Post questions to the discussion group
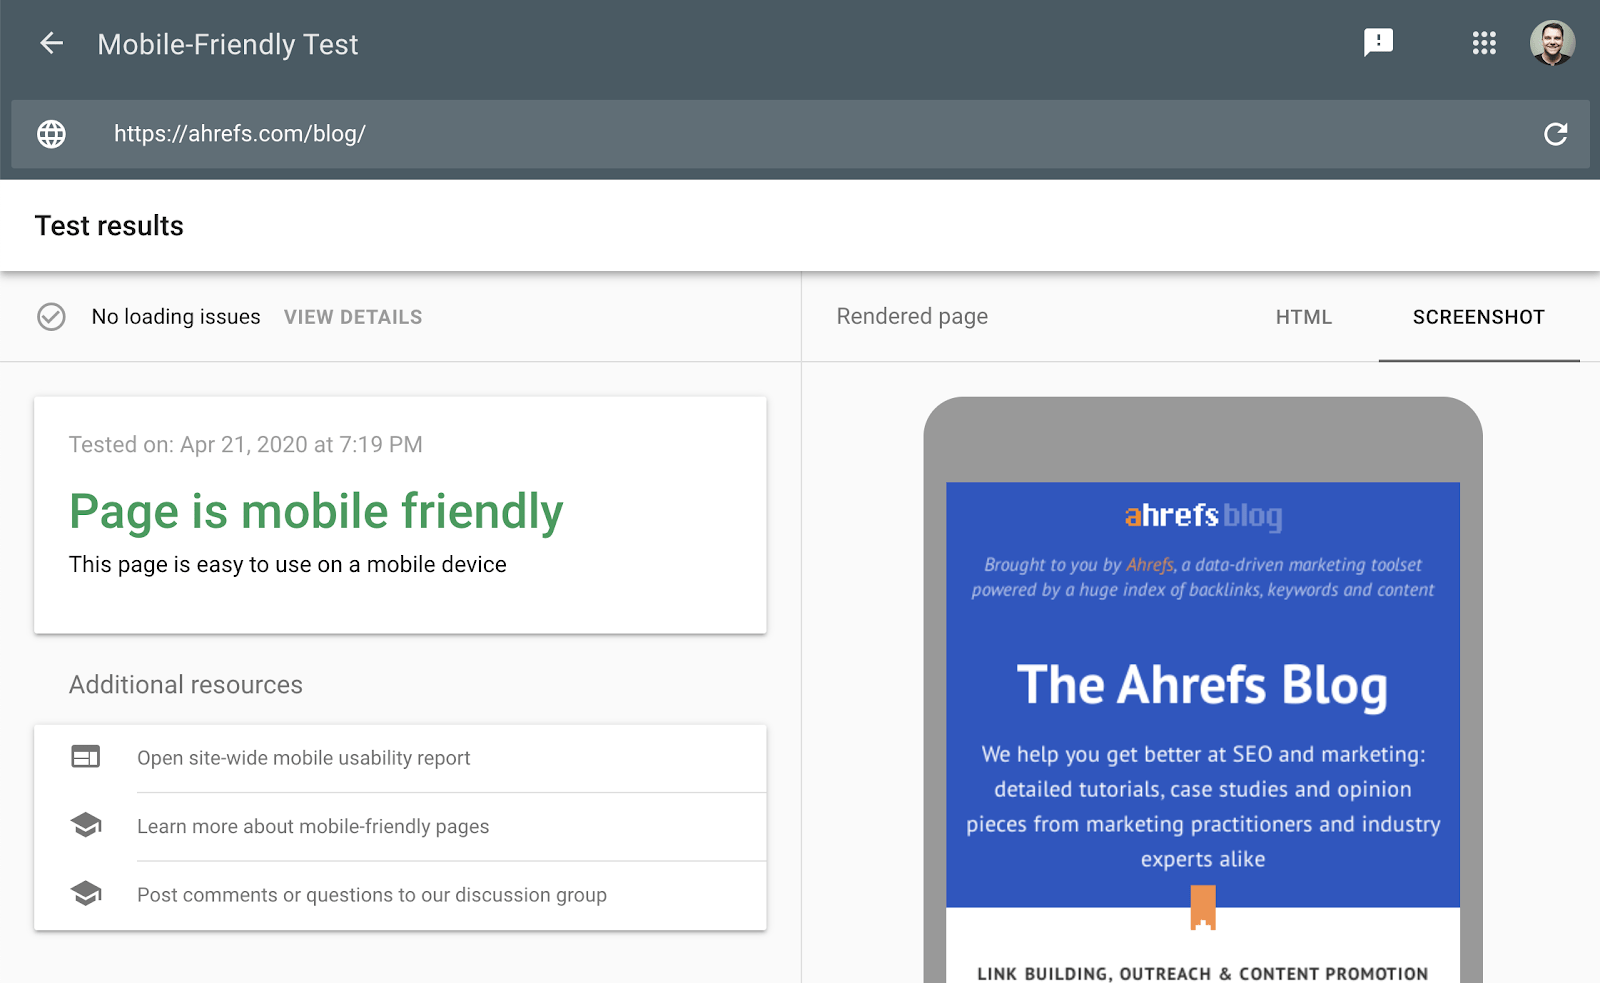This screenshot has width=1600, height=983. pos(372,895)
